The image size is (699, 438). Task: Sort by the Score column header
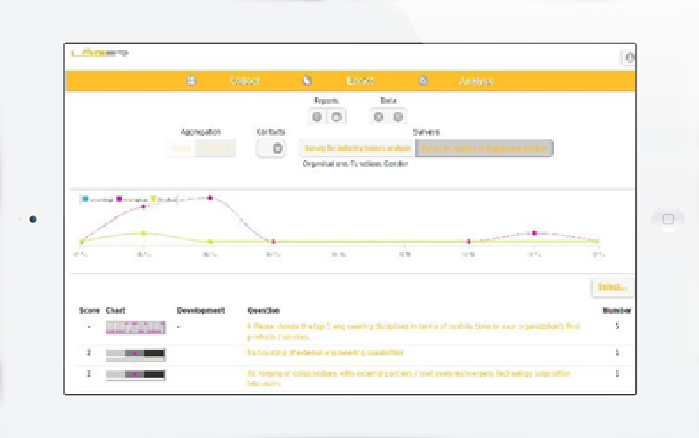click(89, 311)
